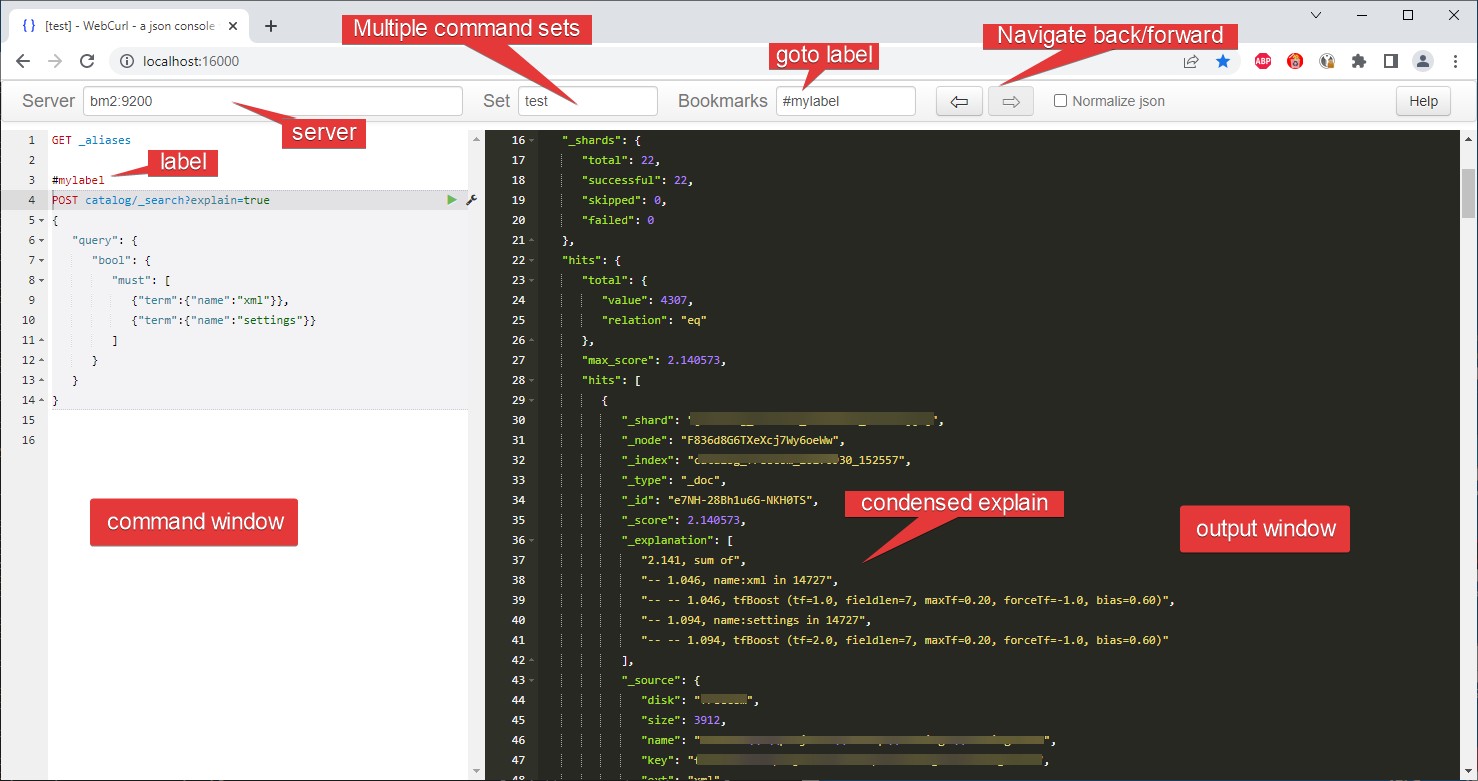Click the fold arrow at editor line 14

tap(42, 400)
